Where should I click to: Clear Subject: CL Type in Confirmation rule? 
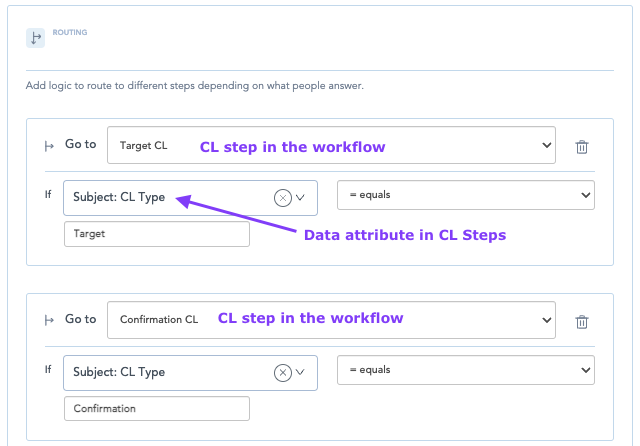point(283,372)
